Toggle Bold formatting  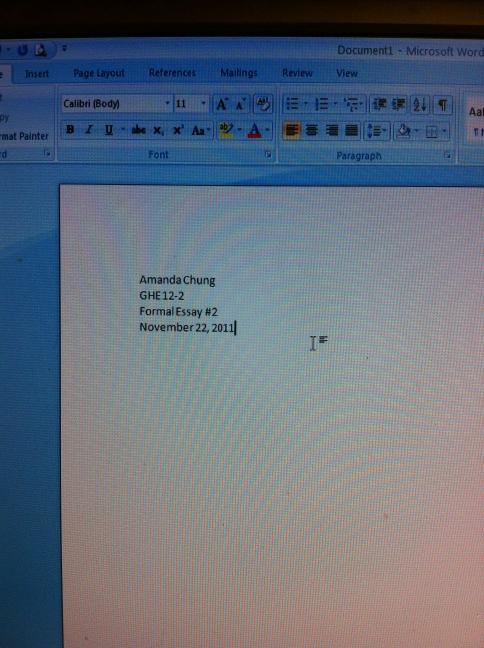(70, 130)
